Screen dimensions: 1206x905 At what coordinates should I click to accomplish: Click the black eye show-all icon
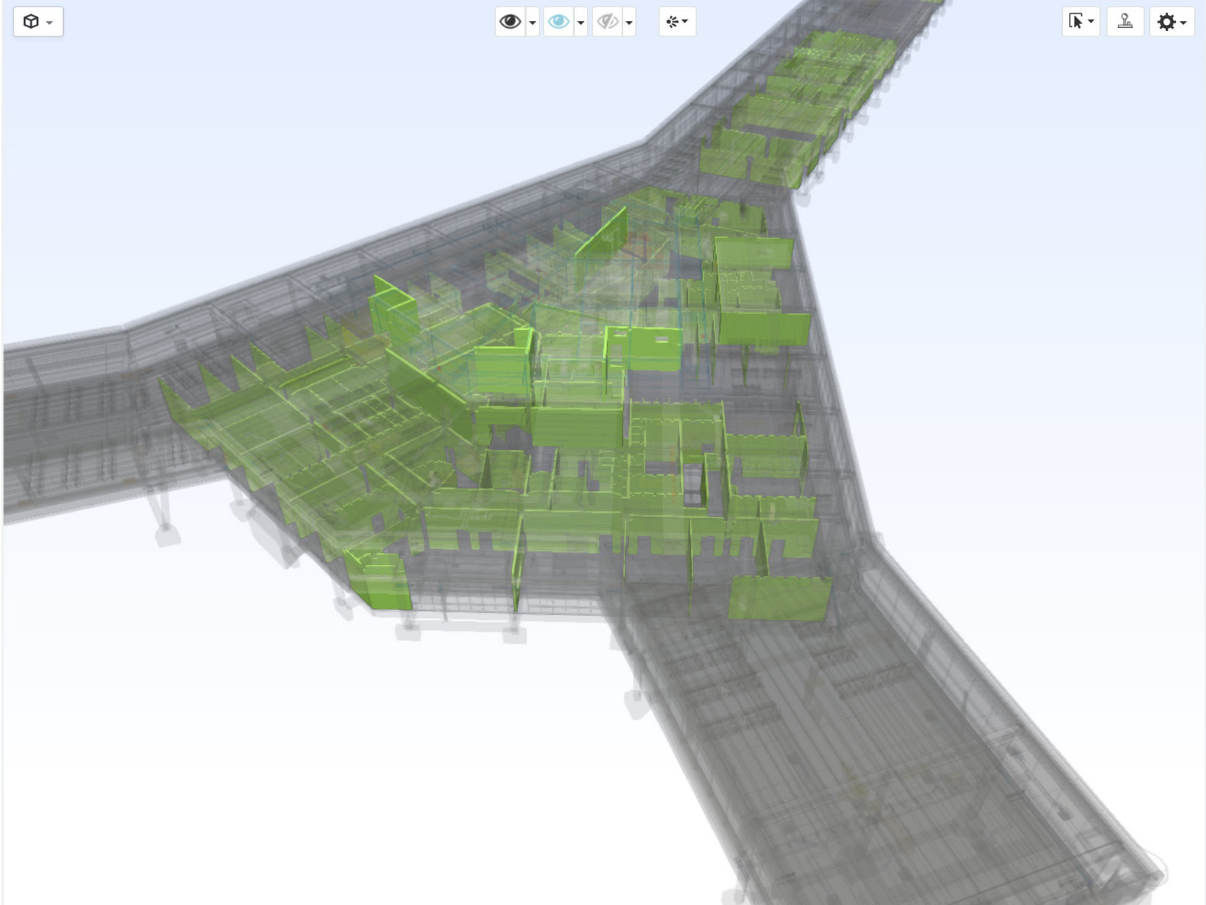[510, 22]
